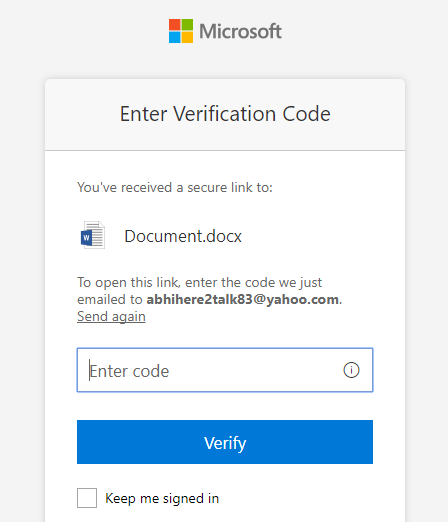Click the Microsoft wordmark text
The width and height of the screenshot is (448, 522).
tap(240, 31)
